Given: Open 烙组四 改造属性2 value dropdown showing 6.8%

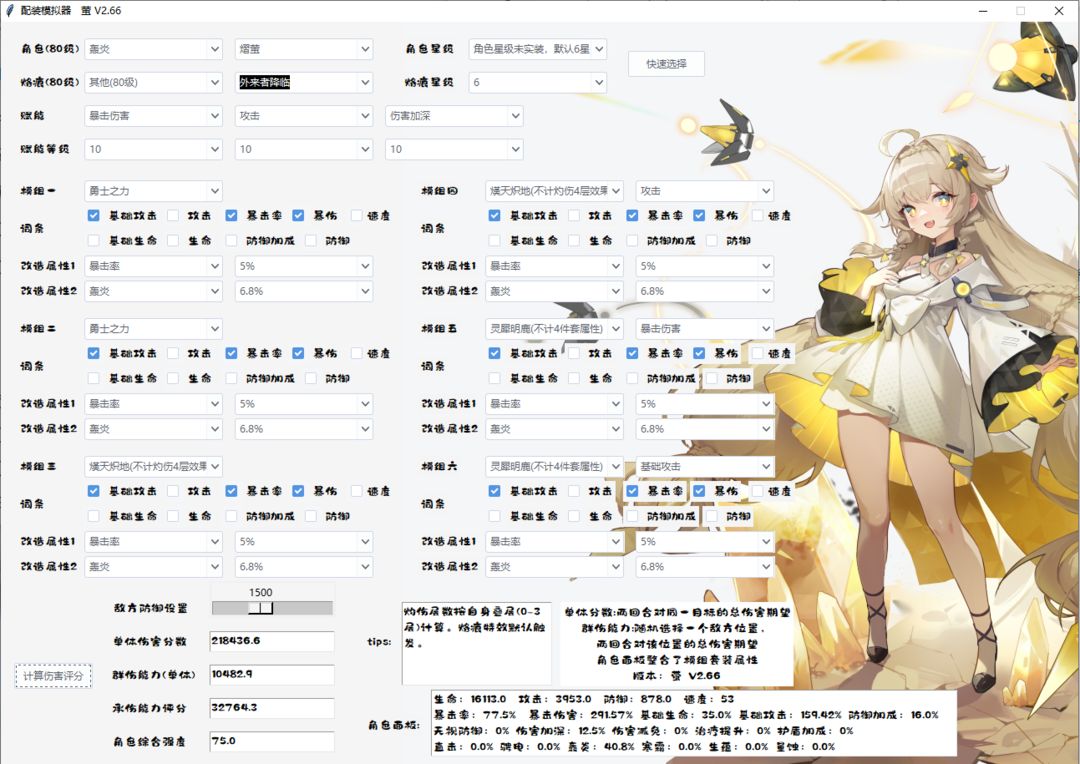Looking at the screenshot, I should click(705, 291).
